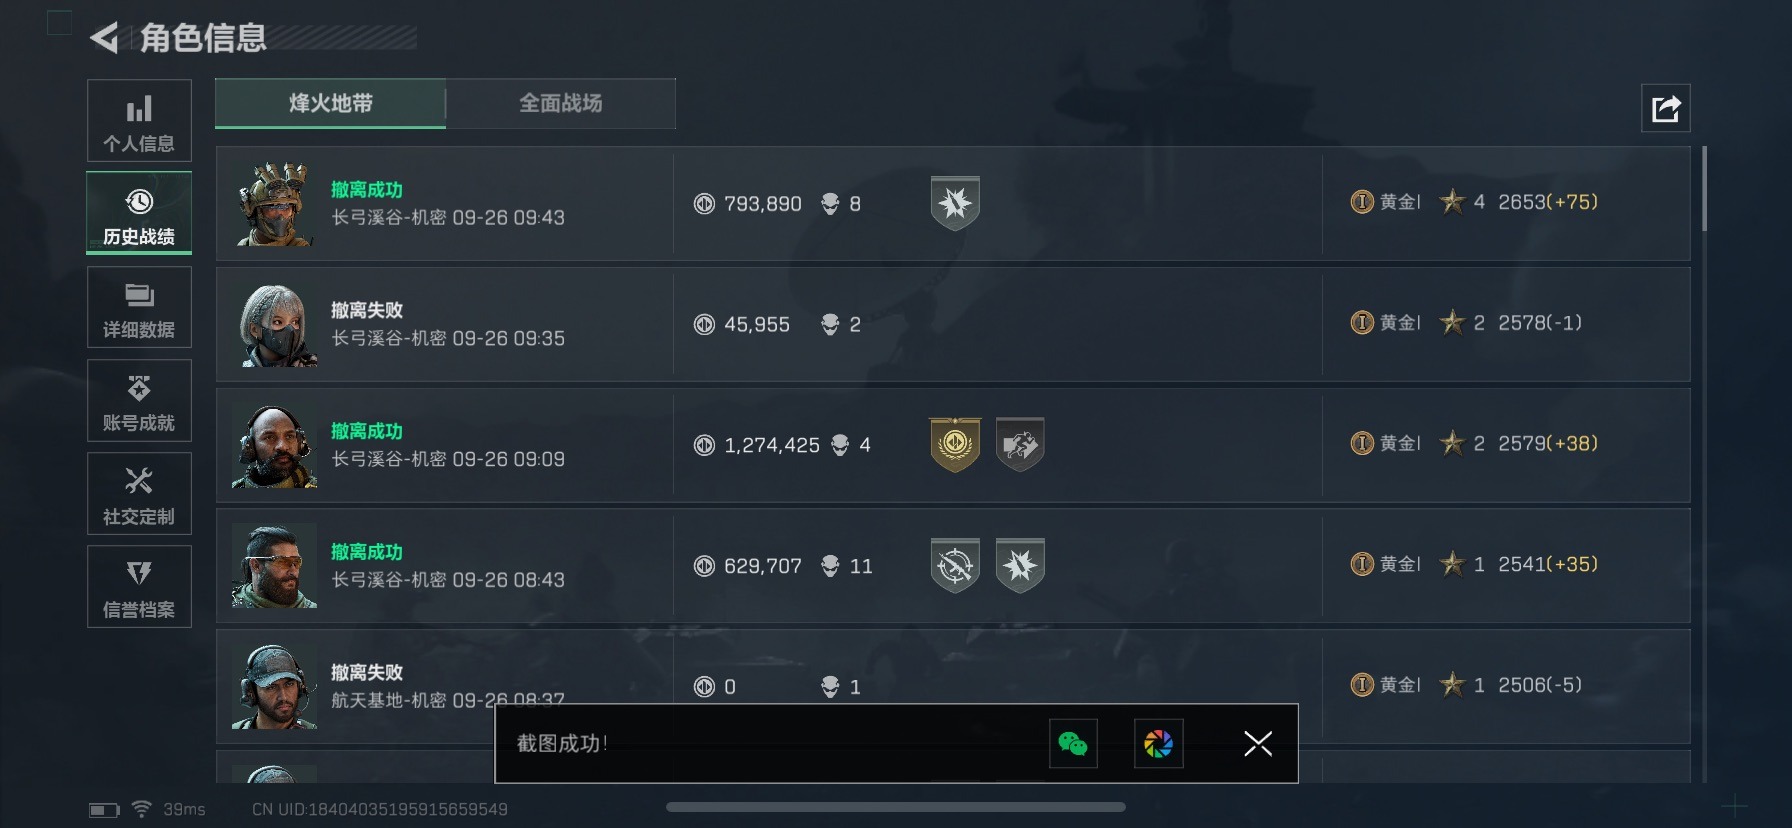Share screenshot via WeChat icon
The width and height of the screenshot is (1792, 828).
pyautogui.click(x=1073, y=744)
